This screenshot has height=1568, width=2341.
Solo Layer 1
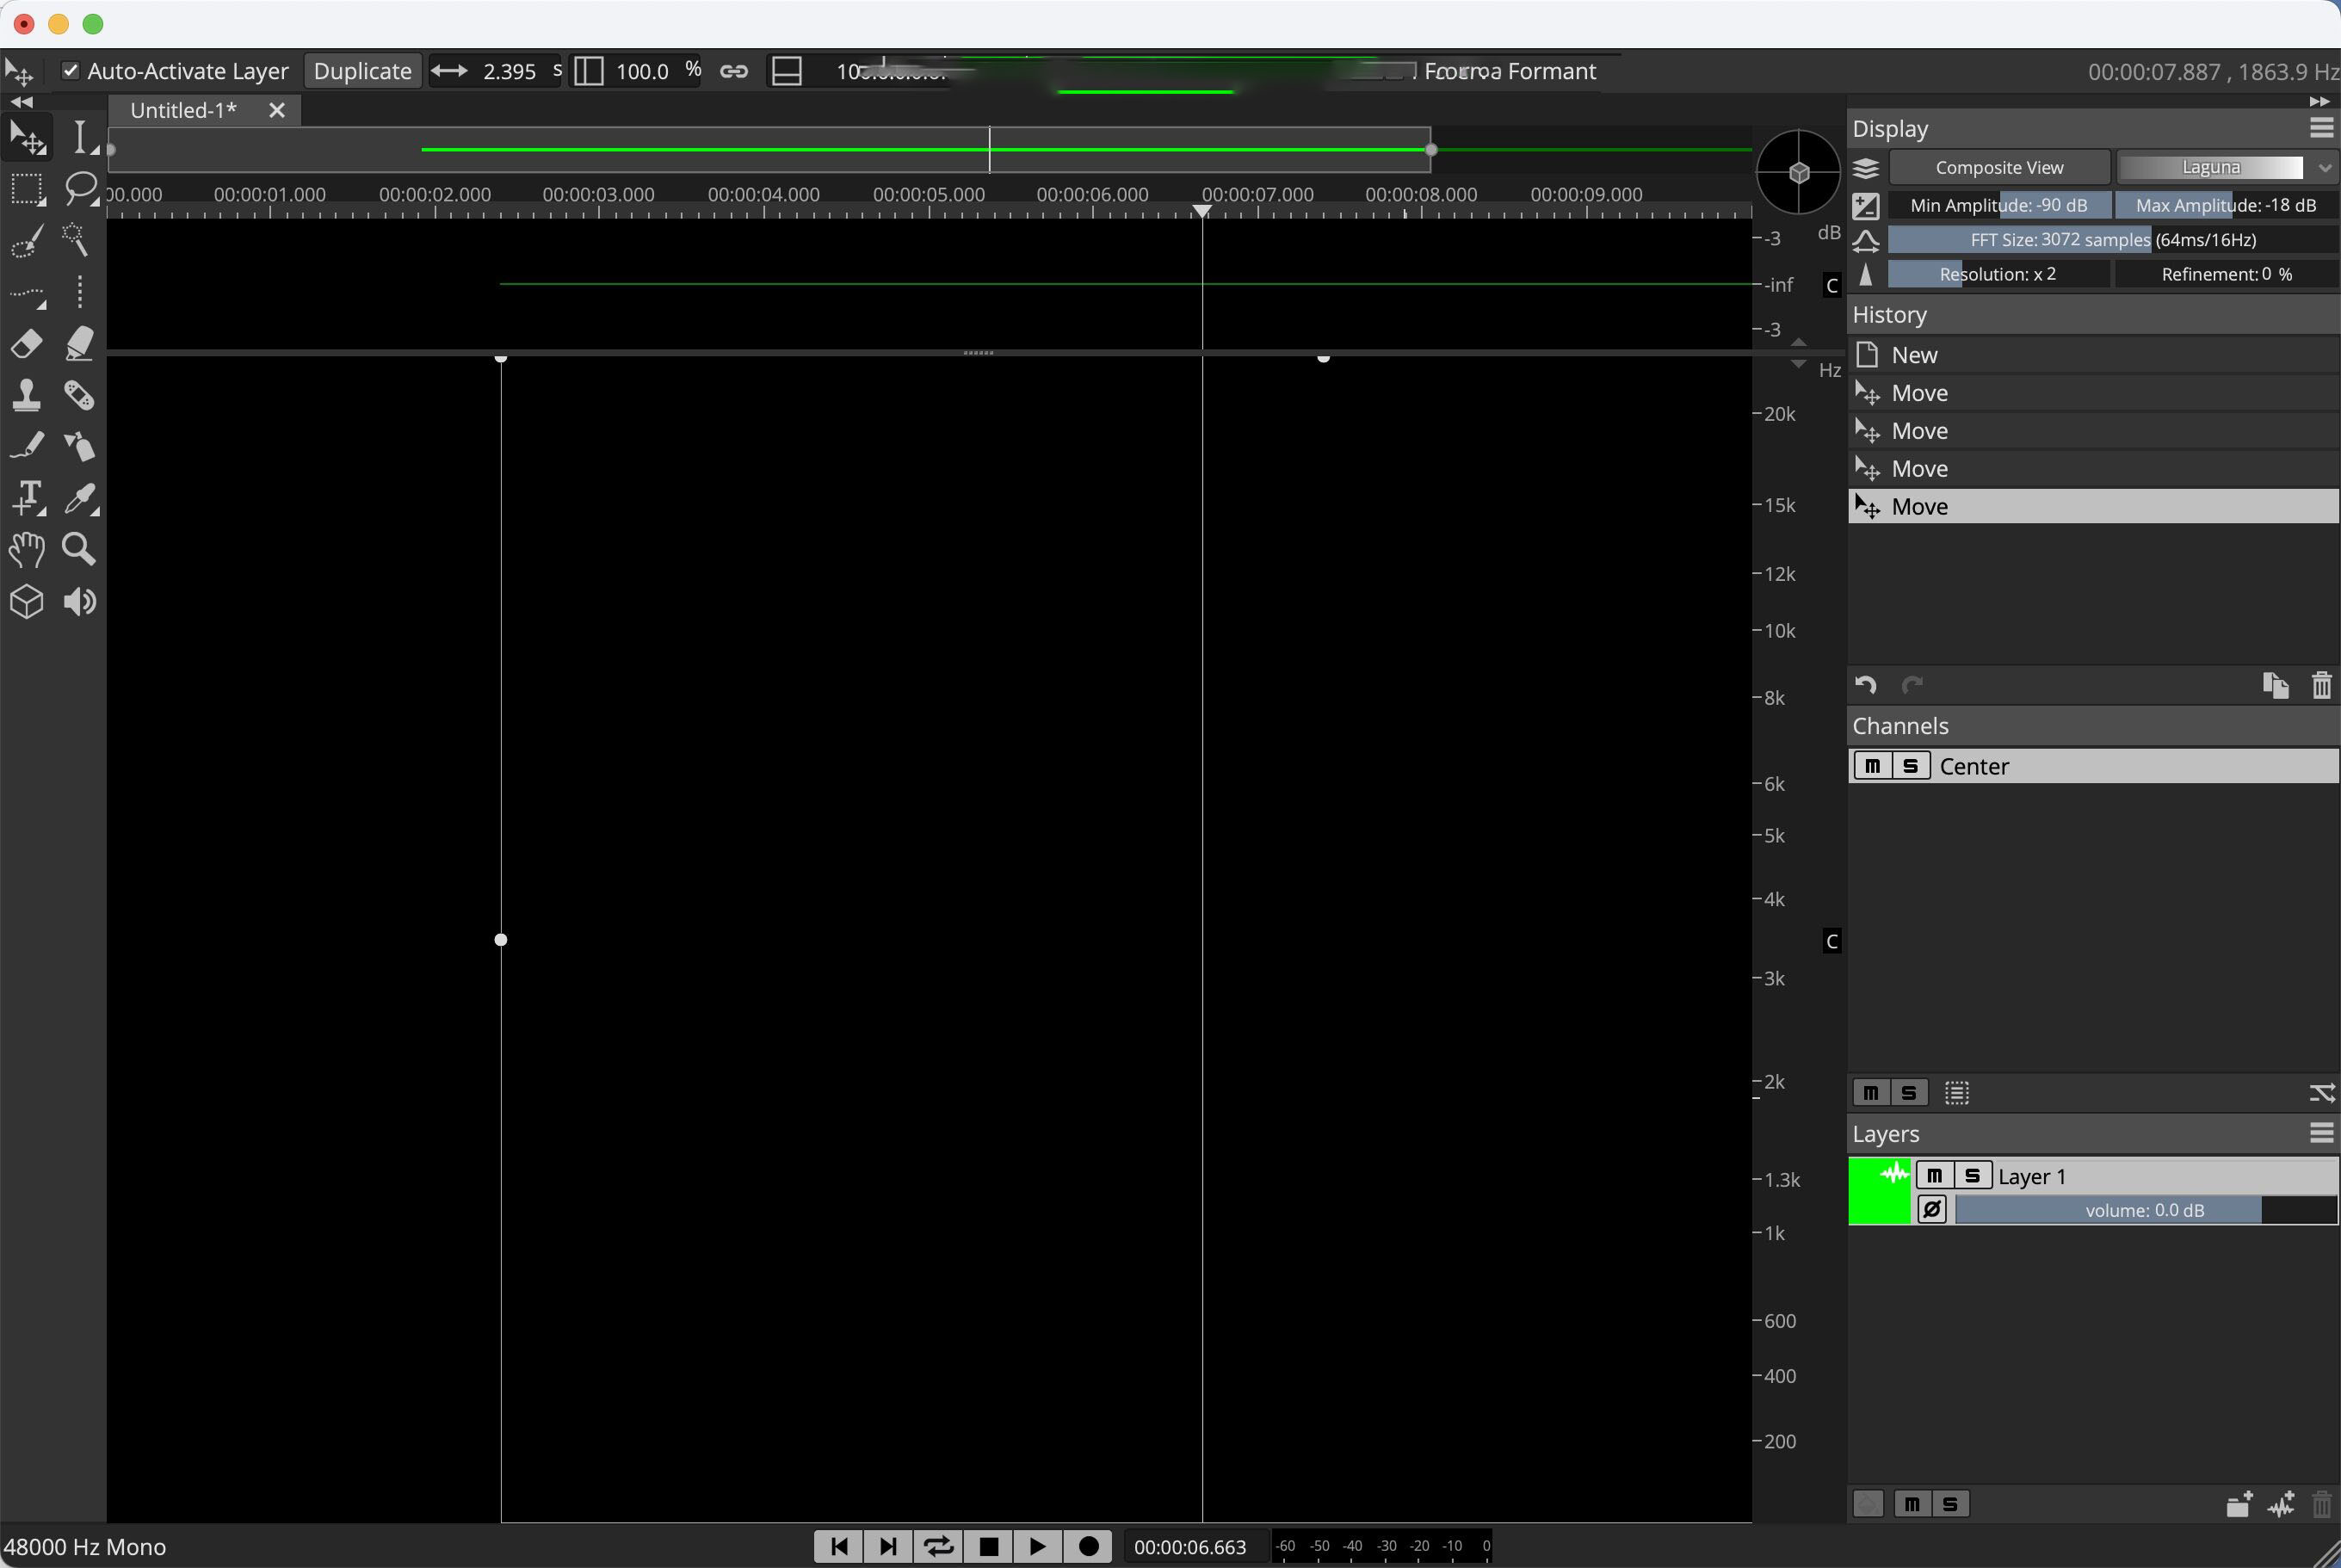pos(1972,1176)
